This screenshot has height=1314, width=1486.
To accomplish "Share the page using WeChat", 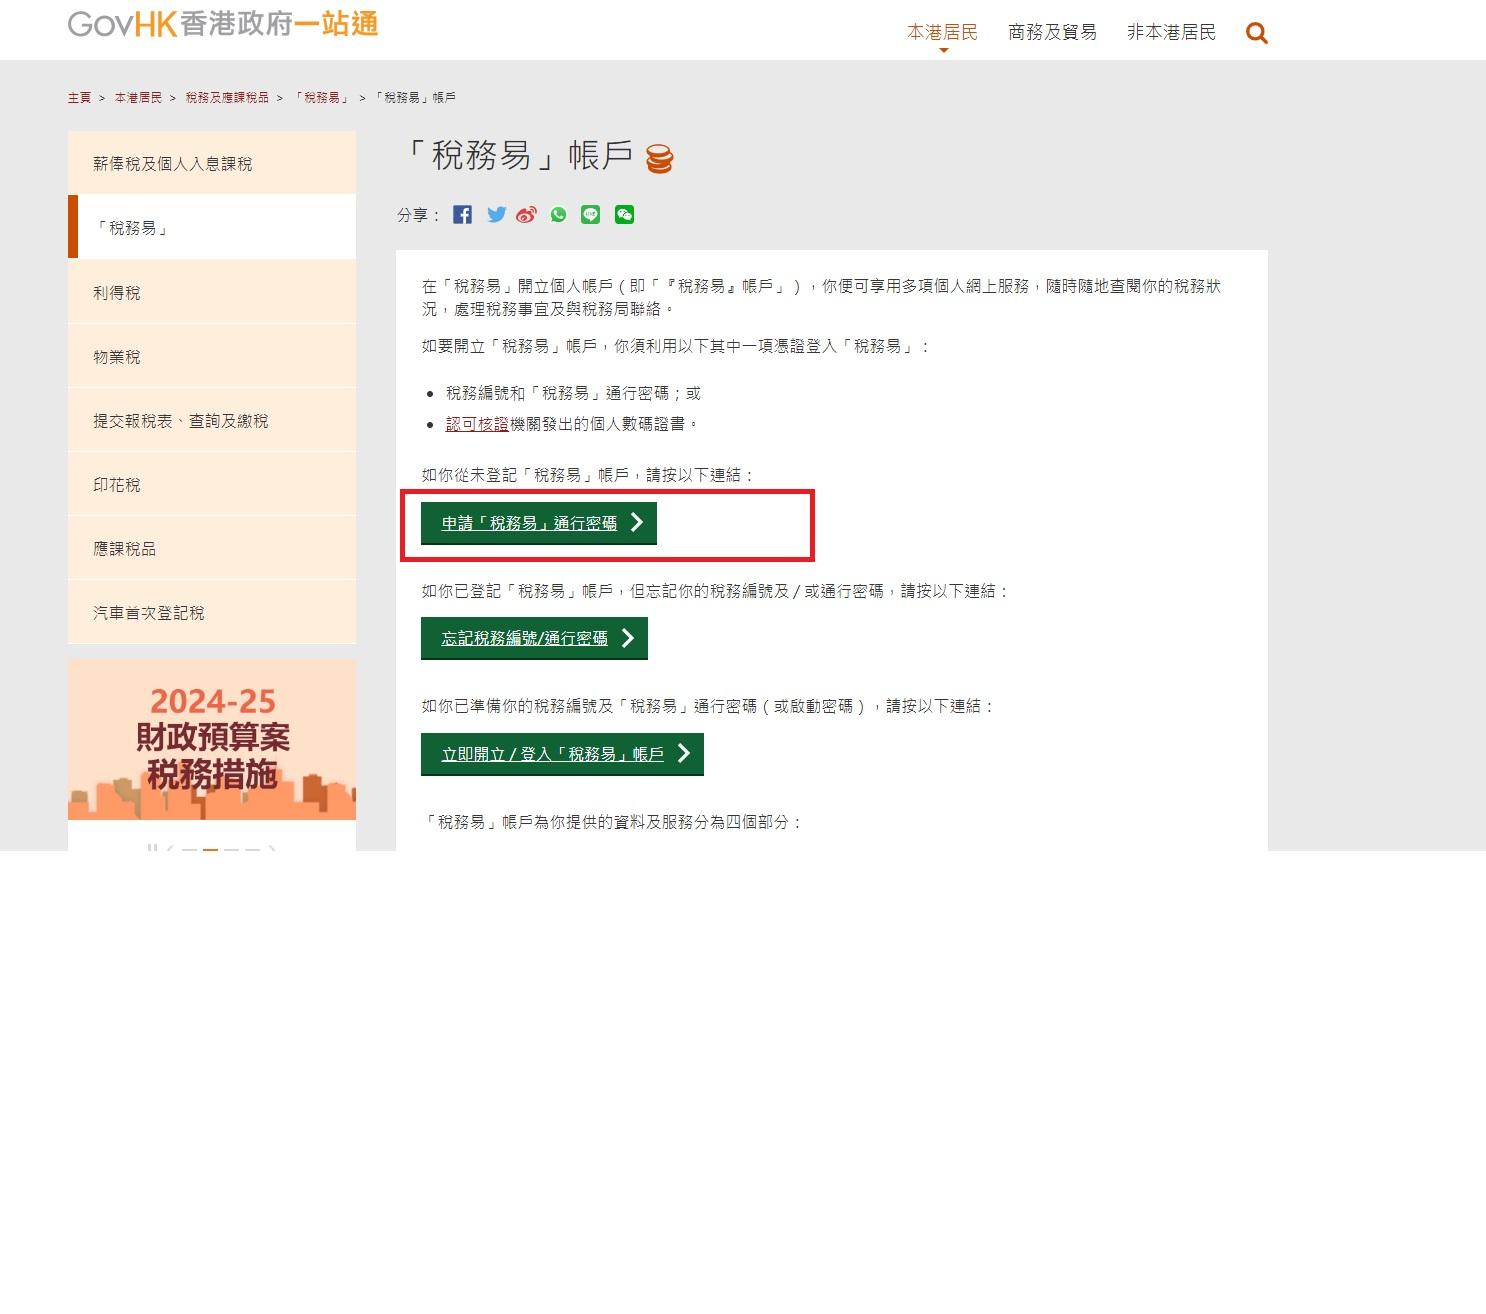I will 623,213.
